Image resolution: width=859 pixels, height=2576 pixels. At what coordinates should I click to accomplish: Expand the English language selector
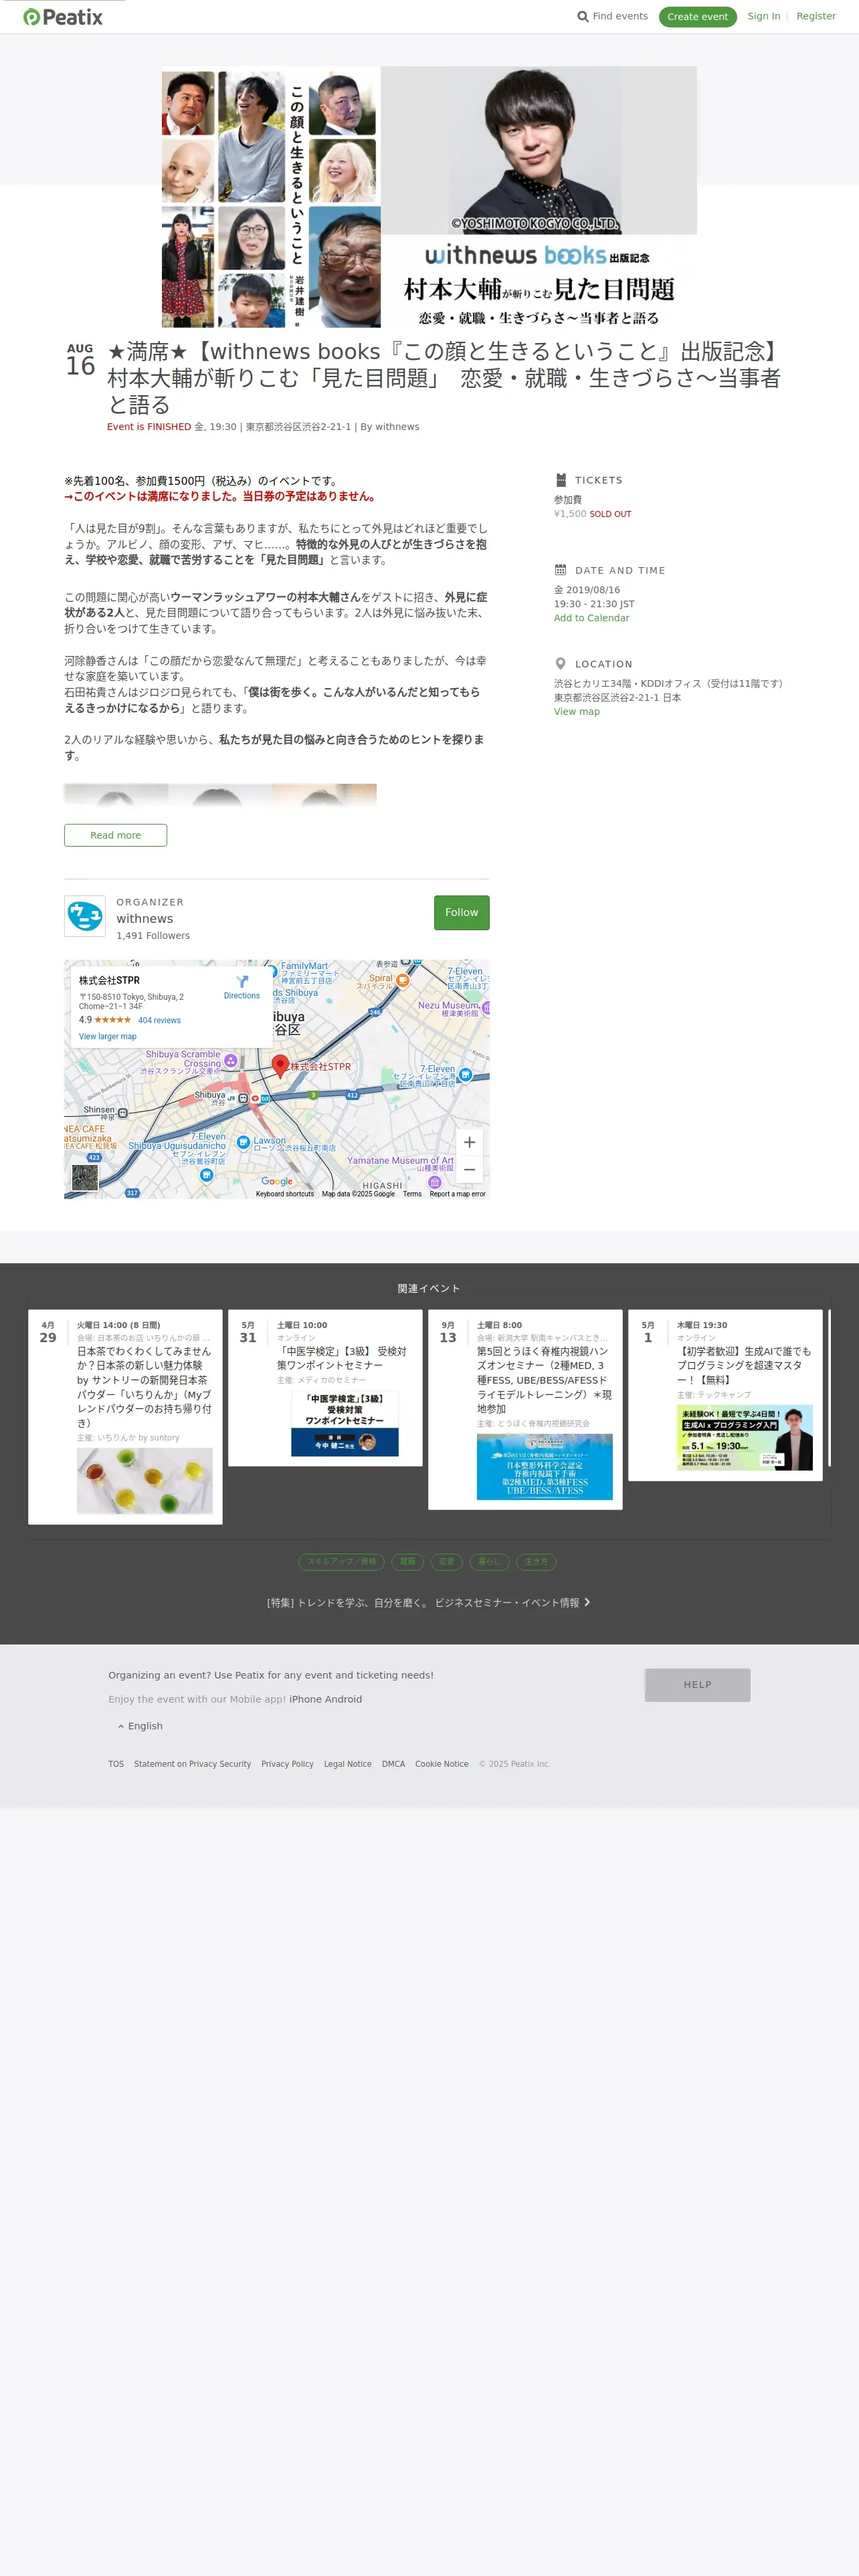[x=140, y=1726]
